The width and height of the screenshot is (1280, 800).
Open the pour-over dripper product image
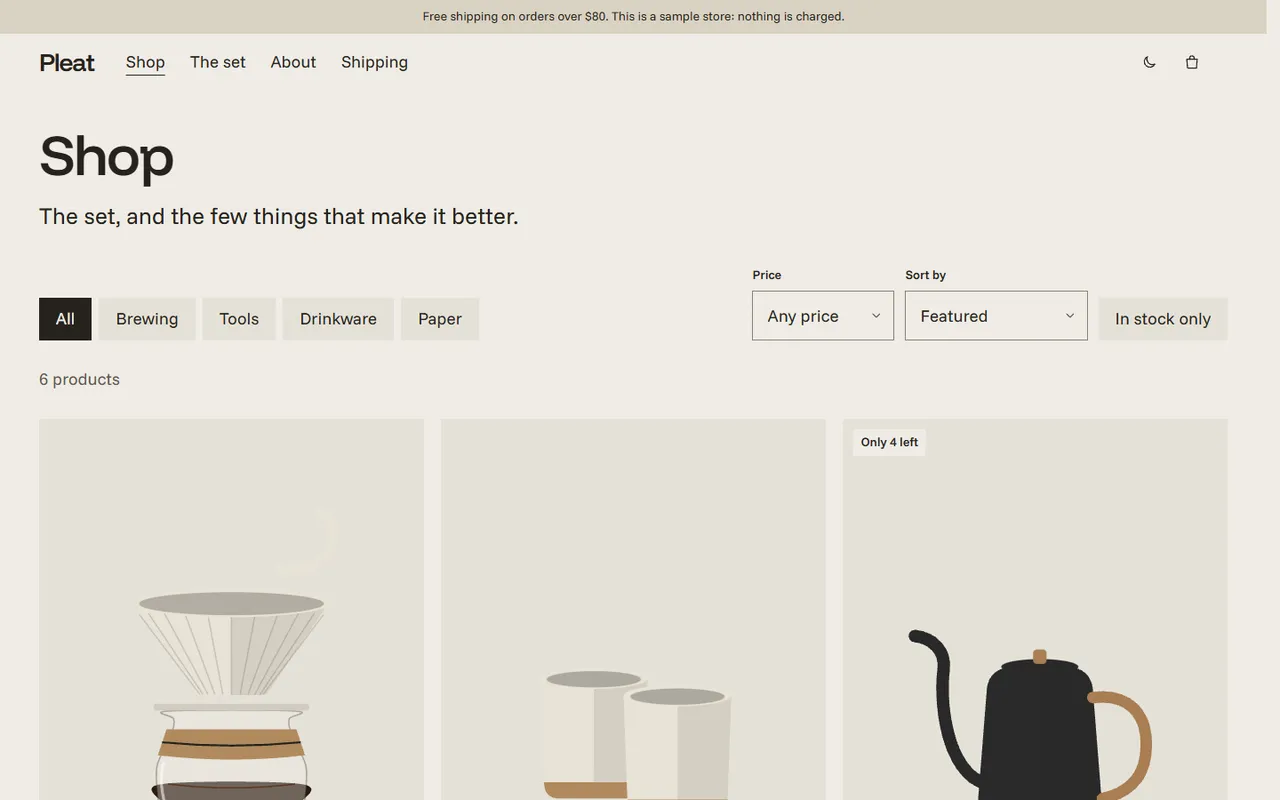tap(231, 610)
